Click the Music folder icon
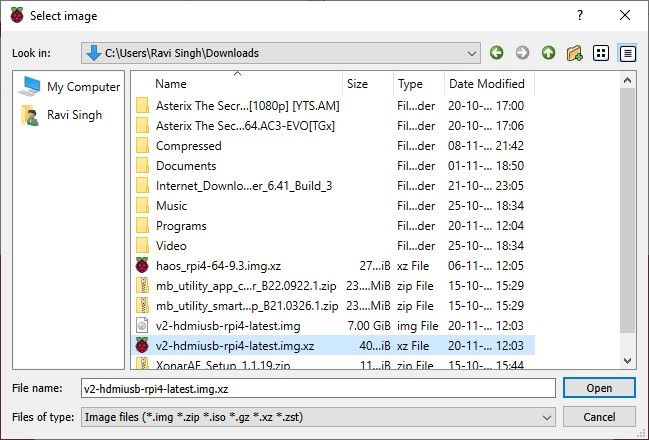The height and width of the screenshot is (440, 649). (142, 206)
